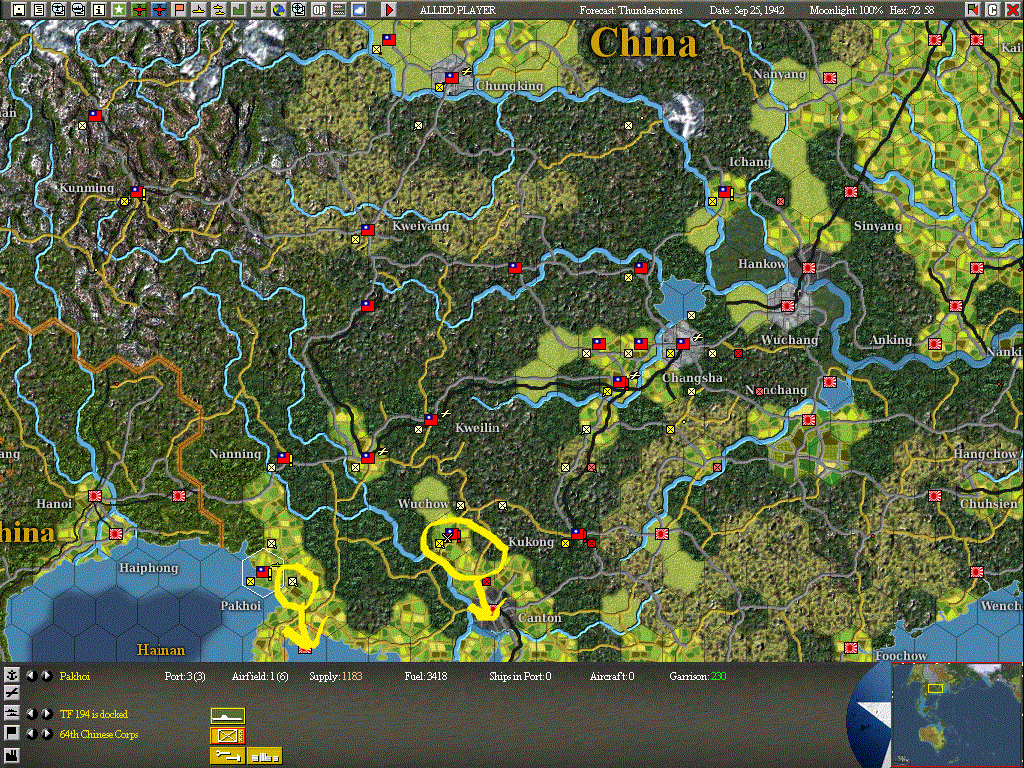Click the OP toolbar button
The height and width of the screenshot is (768, 1024).
click(x=319, y=9)
